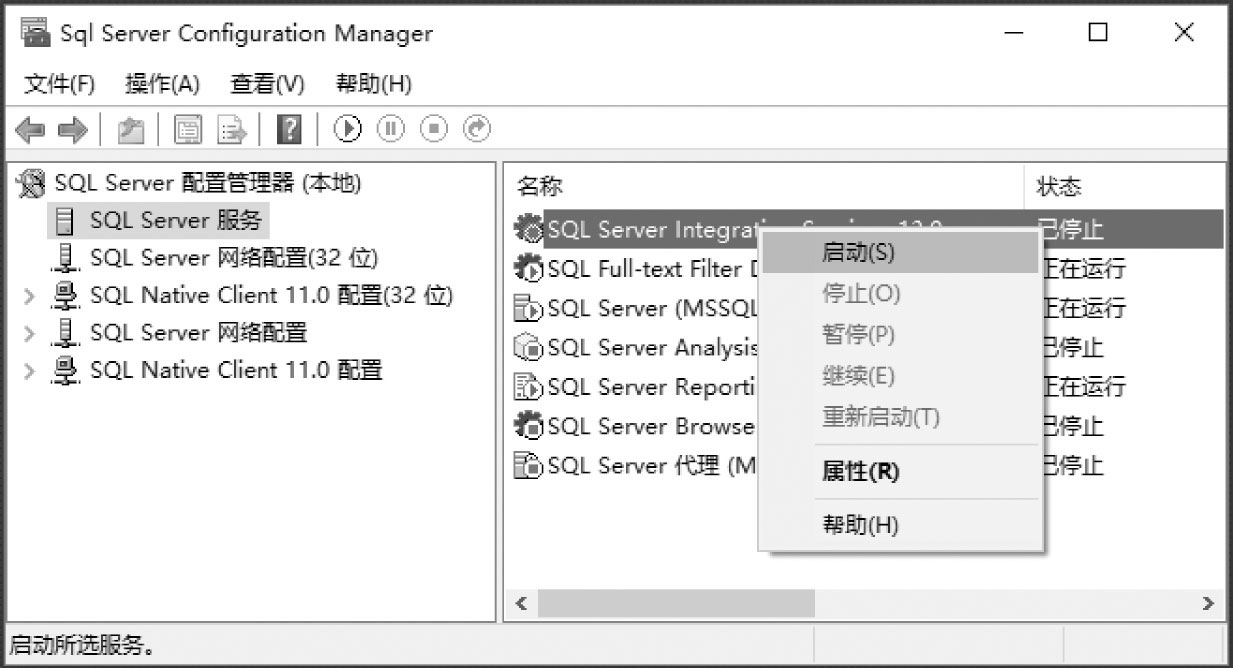Open help via the question mark toolbar icon
The image size is (1233, 668).
tap(289, 129)
